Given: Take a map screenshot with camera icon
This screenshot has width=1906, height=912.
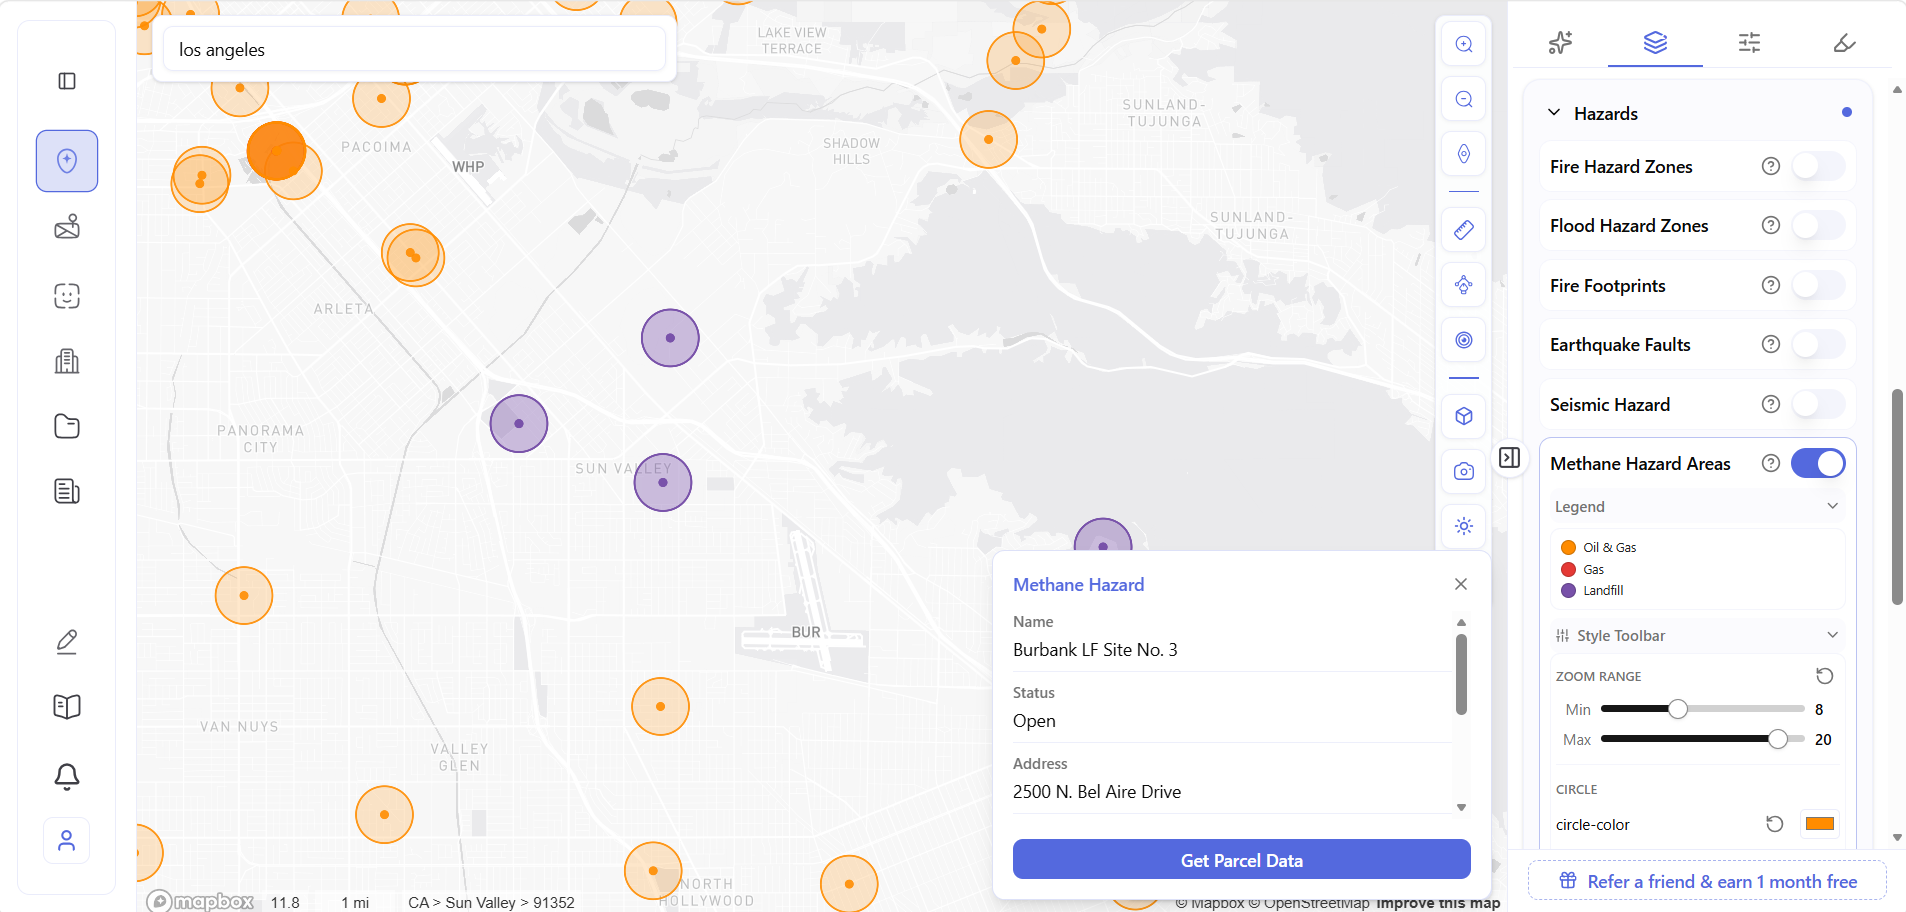Looking at the screenshot, I should [1464, 471].
